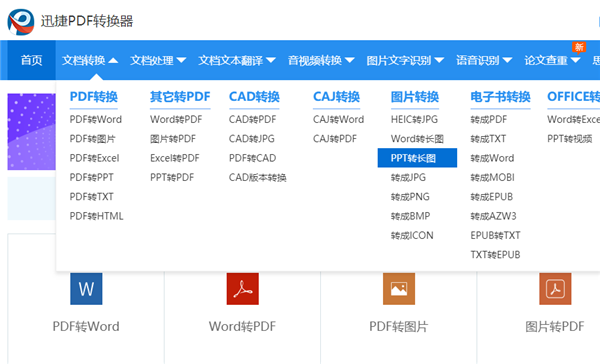Click the blue Word icon above PDF转Word
The height and width of the screenshot is (364, 600).
click(x=86, y=289)
